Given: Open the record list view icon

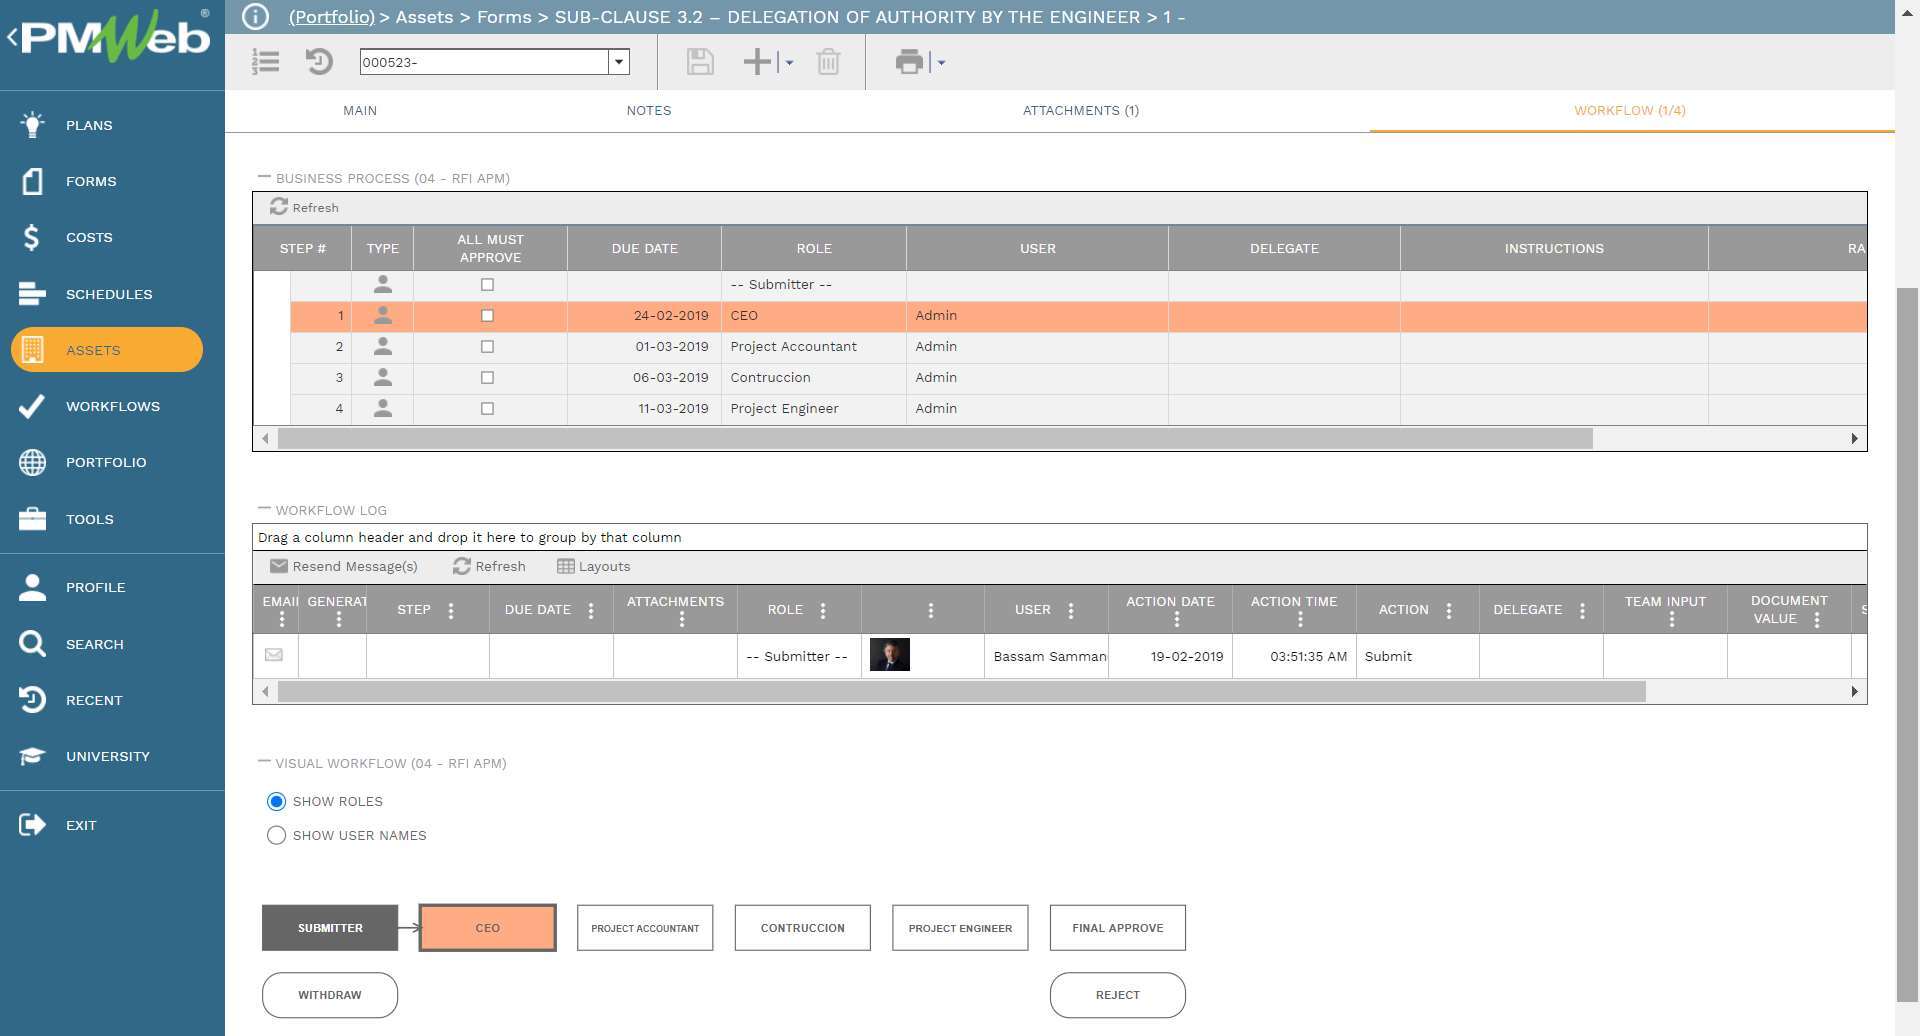Looking at the screenshot, I should (265, 62).
